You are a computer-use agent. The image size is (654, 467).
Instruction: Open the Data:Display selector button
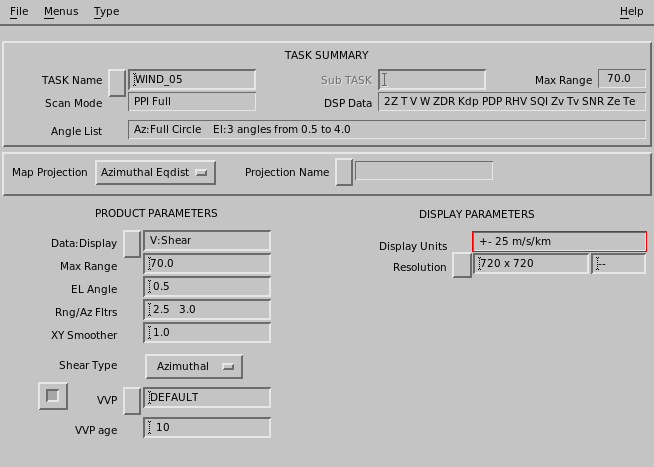[x=132, y=244]
